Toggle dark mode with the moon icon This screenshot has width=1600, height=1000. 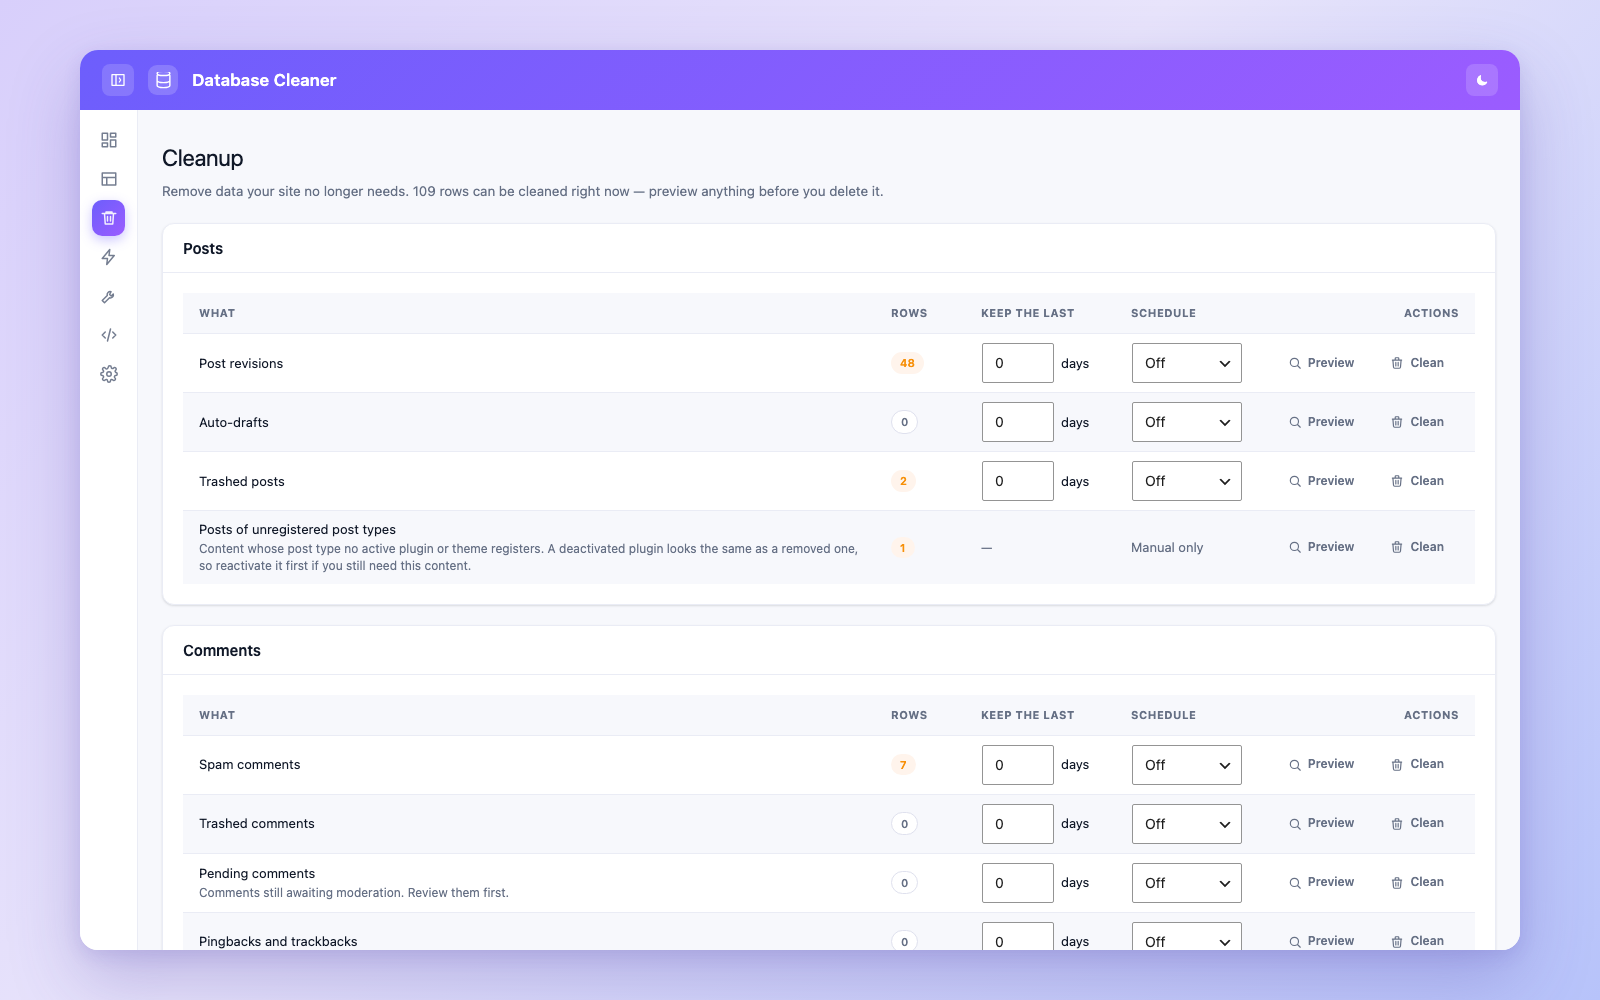[x=1482, y=80]
